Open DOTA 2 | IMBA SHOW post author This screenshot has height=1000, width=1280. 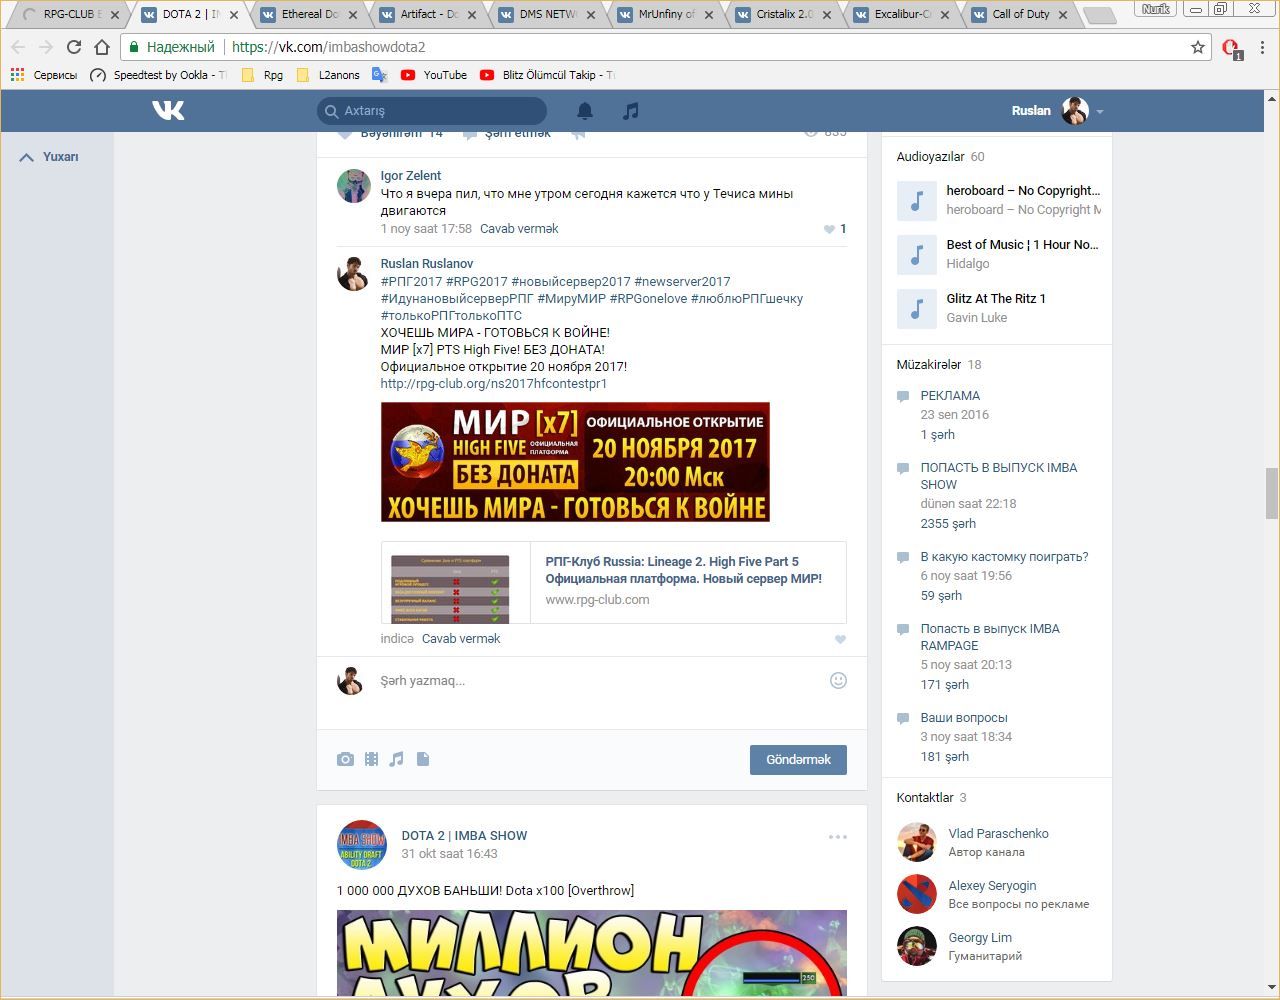pos(464,836)
